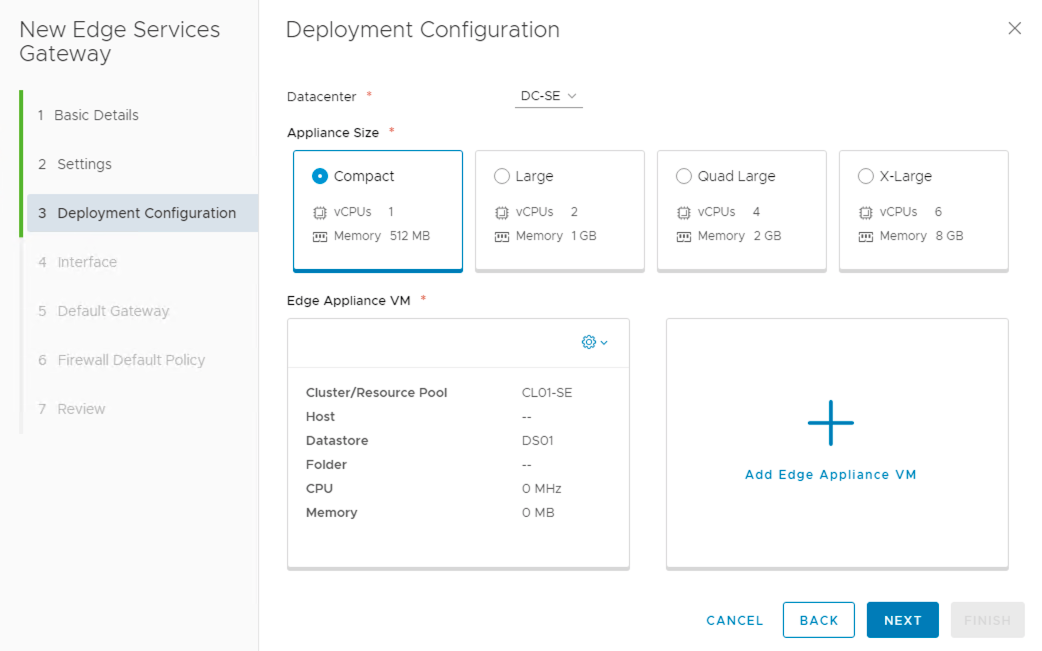Select the Compact appliance size radio button
Viewport: 1042px width, 651px height.
[320, 176]
